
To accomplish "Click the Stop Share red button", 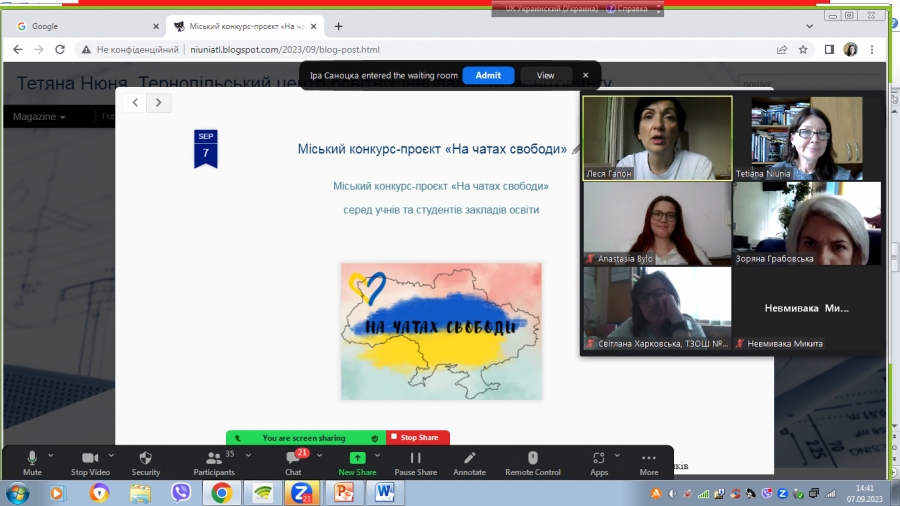I will click(x=418, y=438).
